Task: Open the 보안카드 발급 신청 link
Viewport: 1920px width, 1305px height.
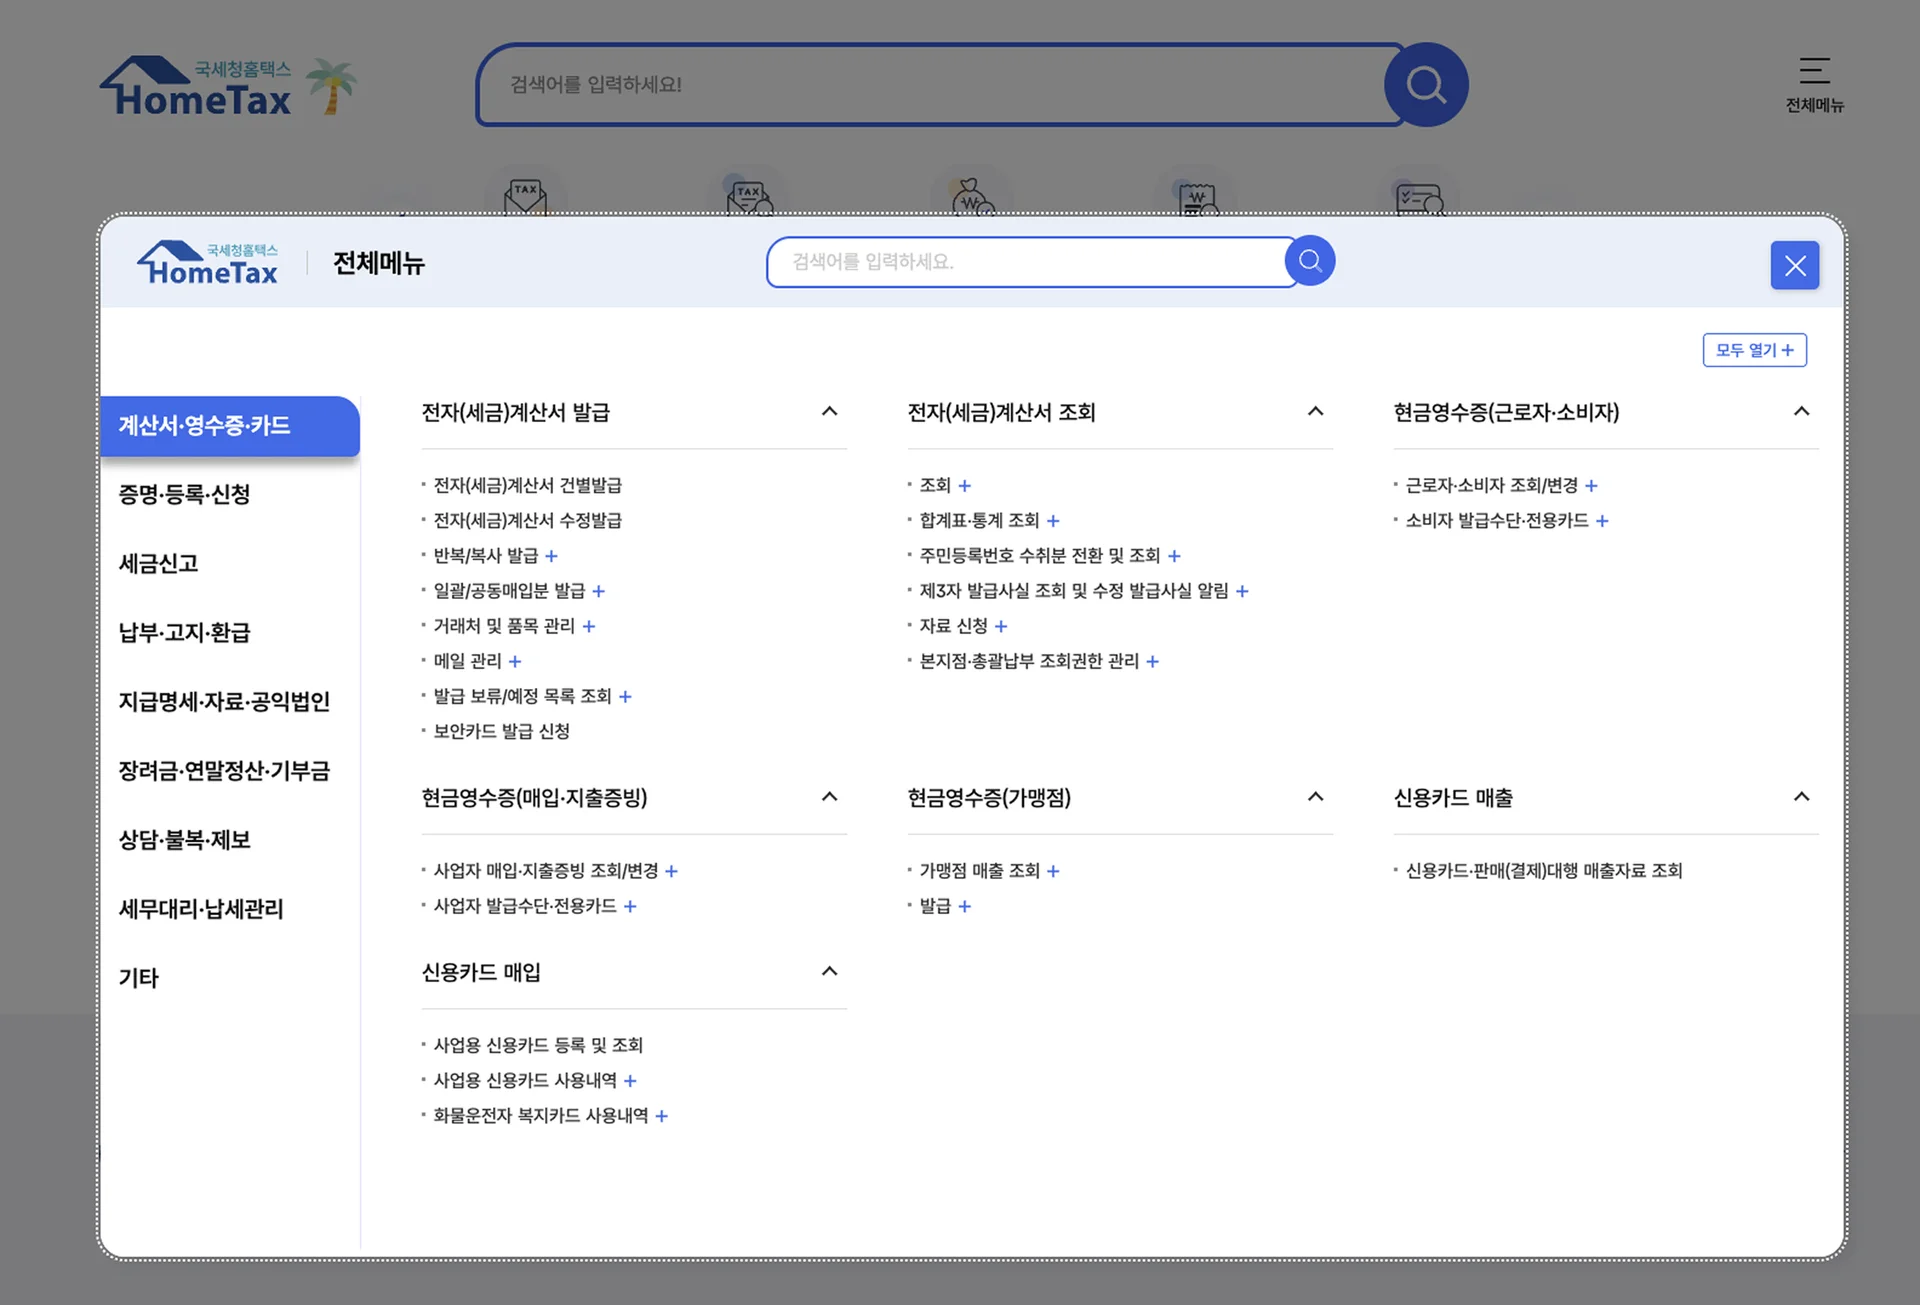Action: tap(501, 731)
